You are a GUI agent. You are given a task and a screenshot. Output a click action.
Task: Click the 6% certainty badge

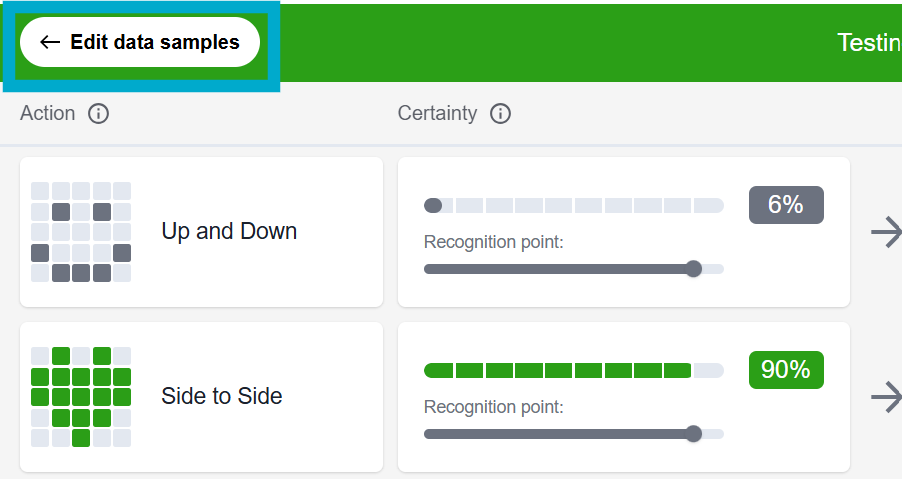pyautogui.click(x=786, y=205)
